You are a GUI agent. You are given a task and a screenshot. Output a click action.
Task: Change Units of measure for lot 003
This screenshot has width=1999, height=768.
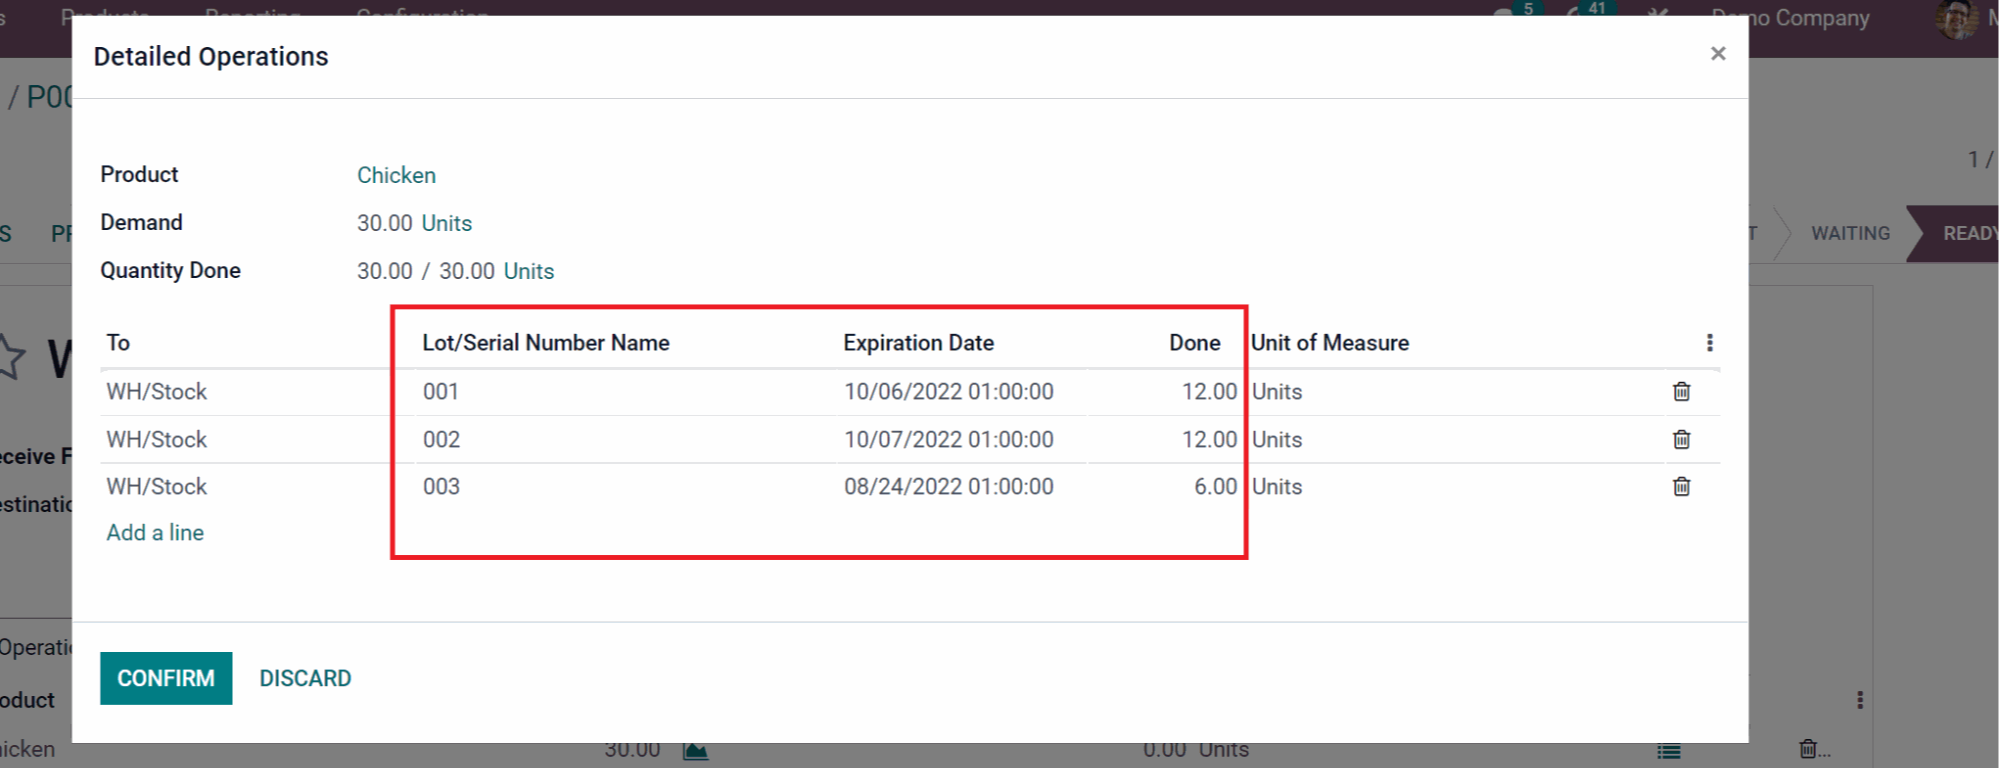coord(1277,486)
